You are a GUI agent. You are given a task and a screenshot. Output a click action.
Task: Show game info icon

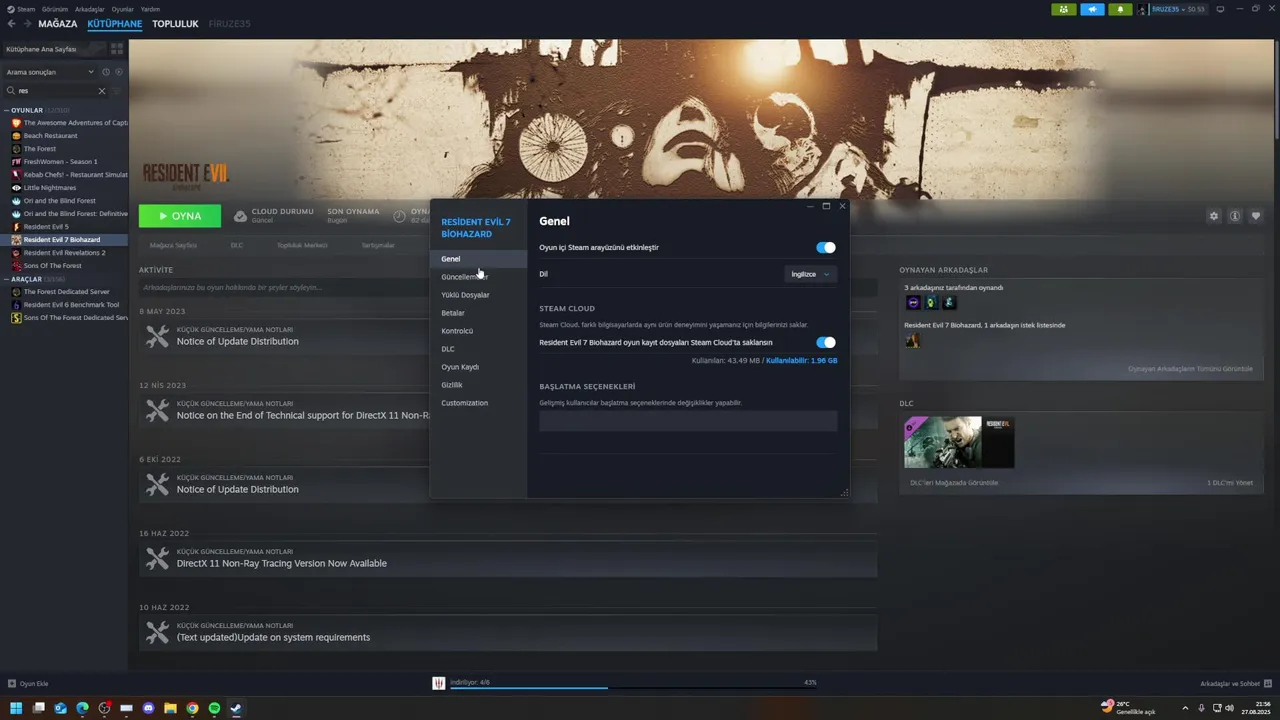(1235, 216)
